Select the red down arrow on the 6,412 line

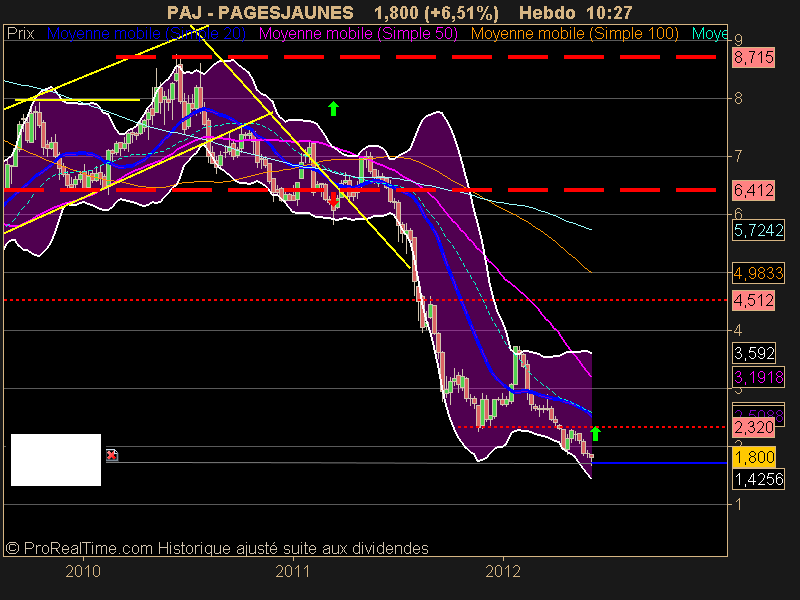(334, 201)
